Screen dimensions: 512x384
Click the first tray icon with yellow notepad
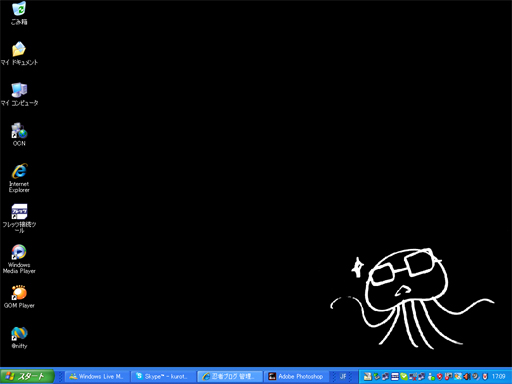pos(368,376)
